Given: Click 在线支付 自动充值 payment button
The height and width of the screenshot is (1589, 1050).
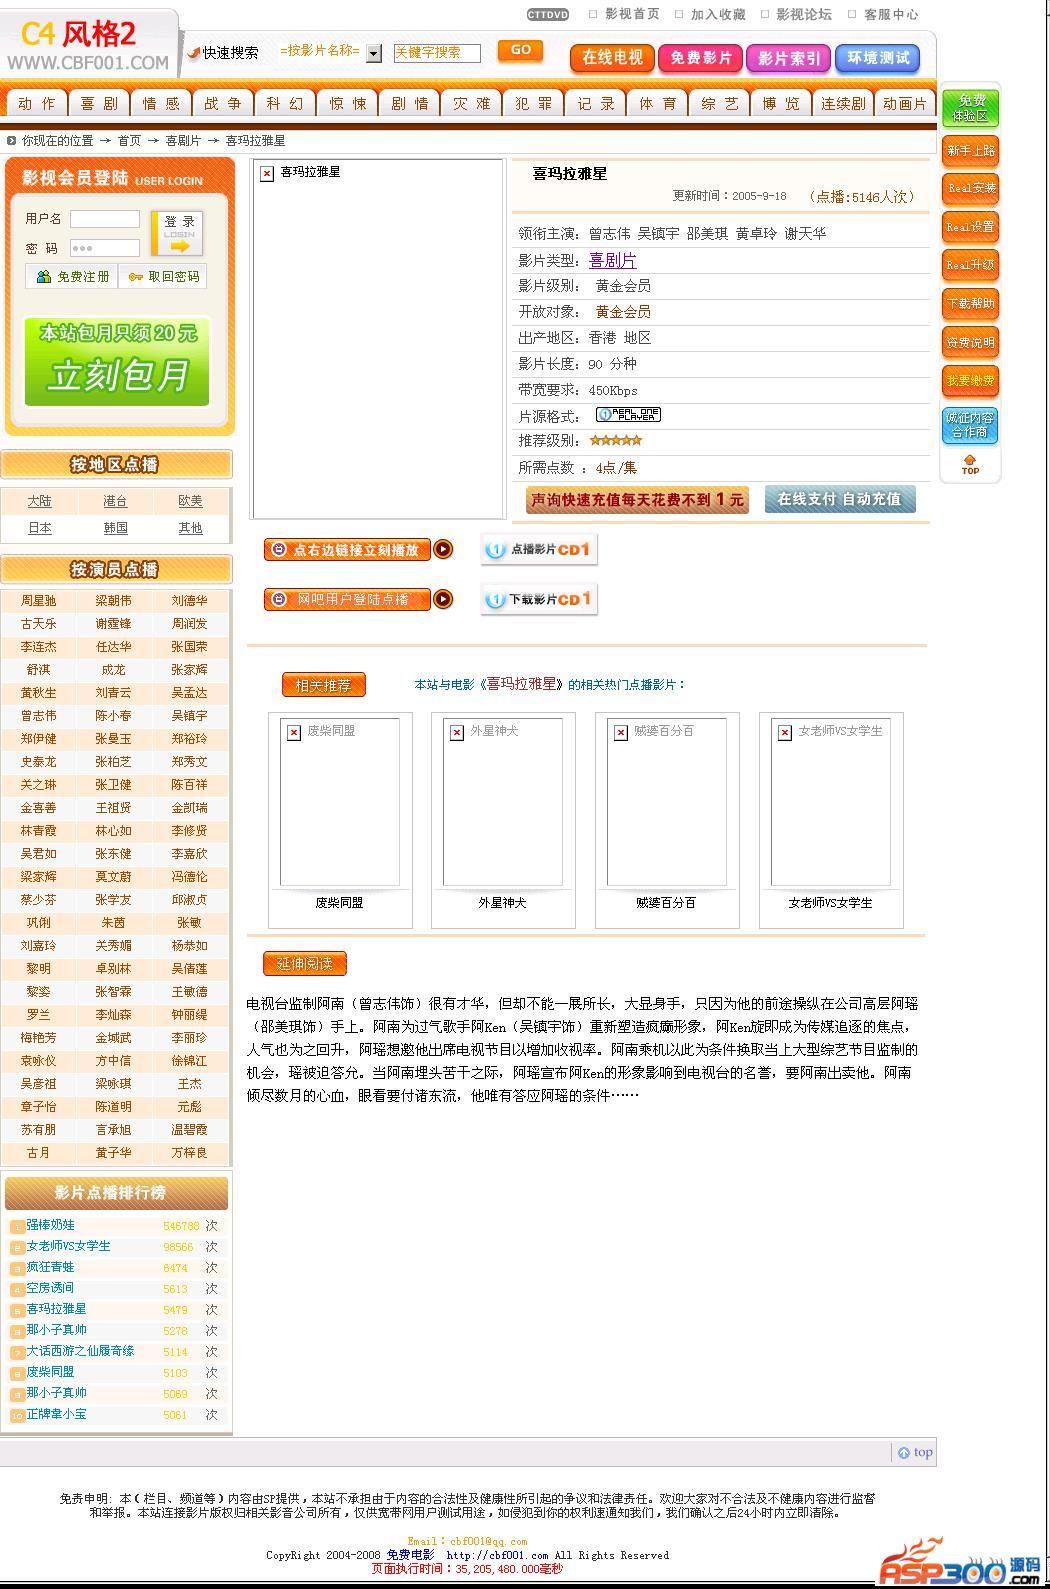Looking at the screenshot, I should click(x=840, y=499).
